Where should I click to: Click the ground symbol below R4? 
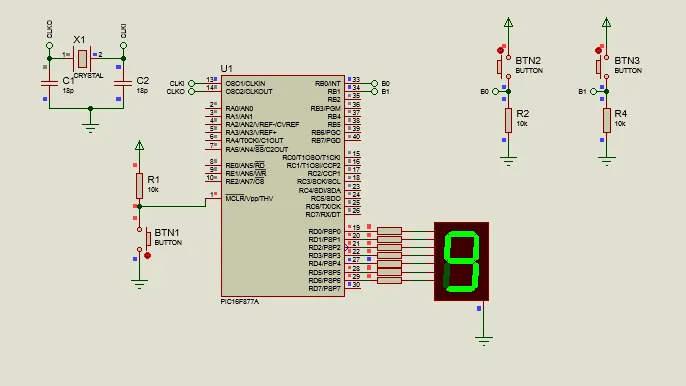tap(606, 161)
